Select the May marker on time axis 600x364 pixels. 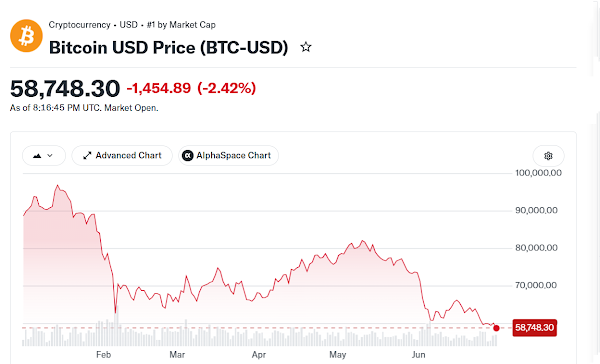pyautogui.click(x=338, y=355)
